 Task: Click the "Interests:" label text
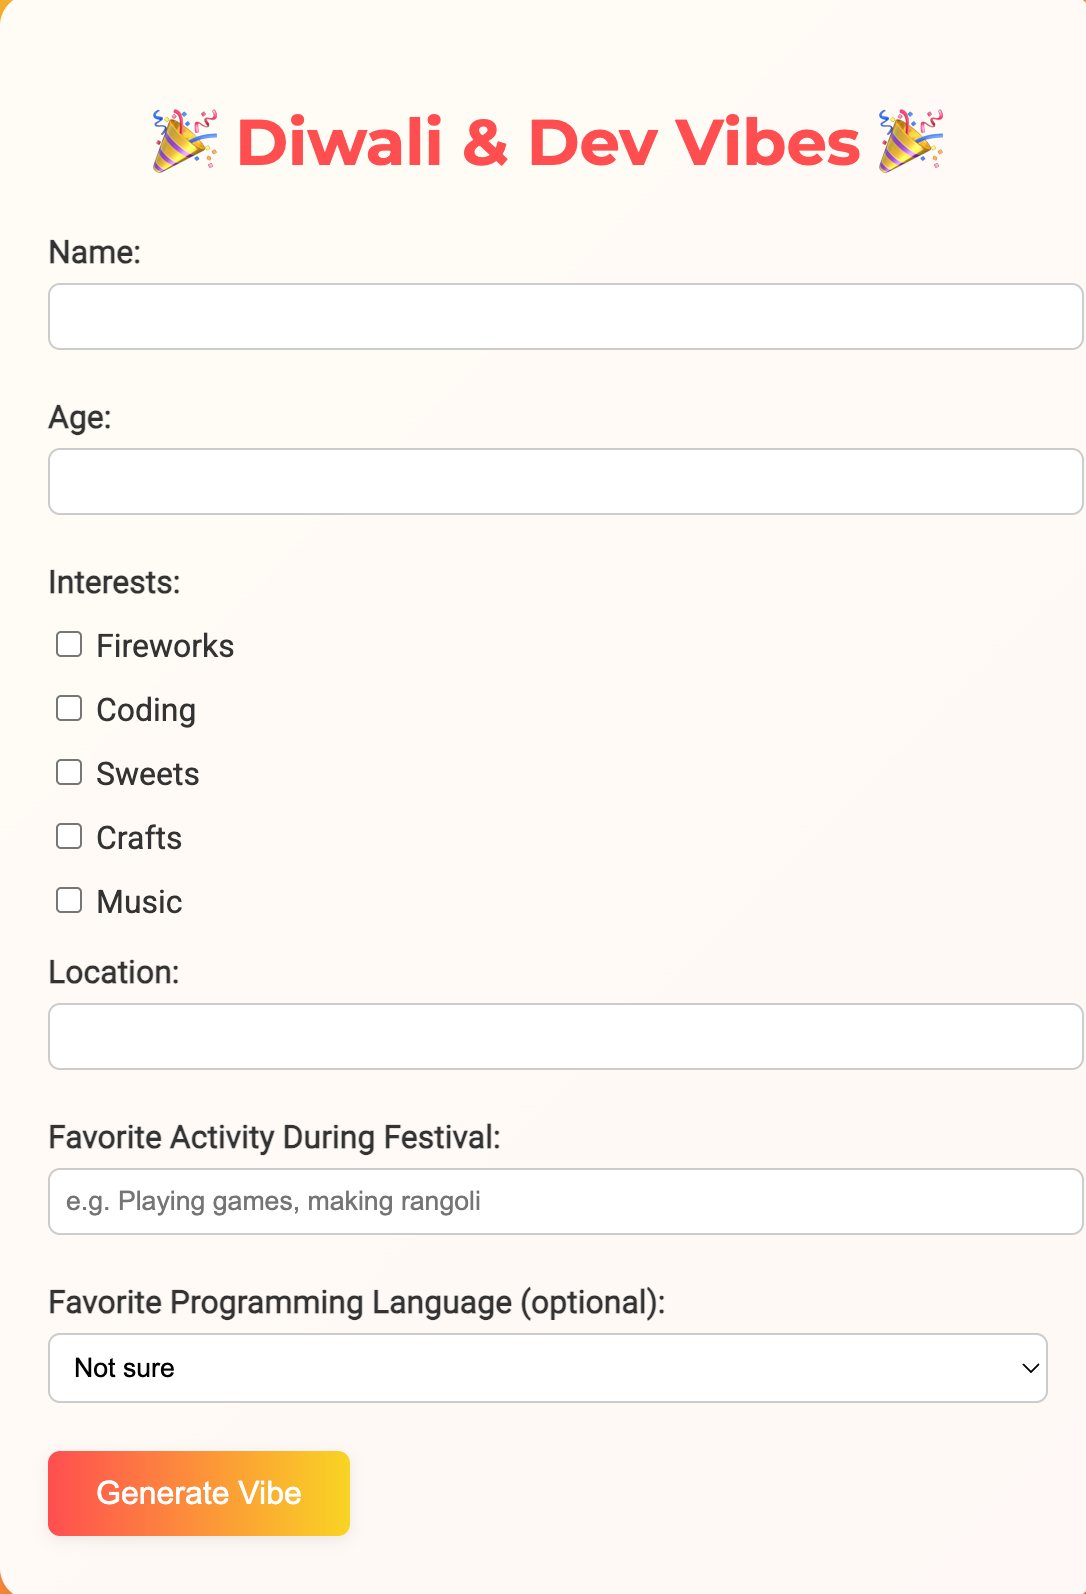tap(114, 583)
